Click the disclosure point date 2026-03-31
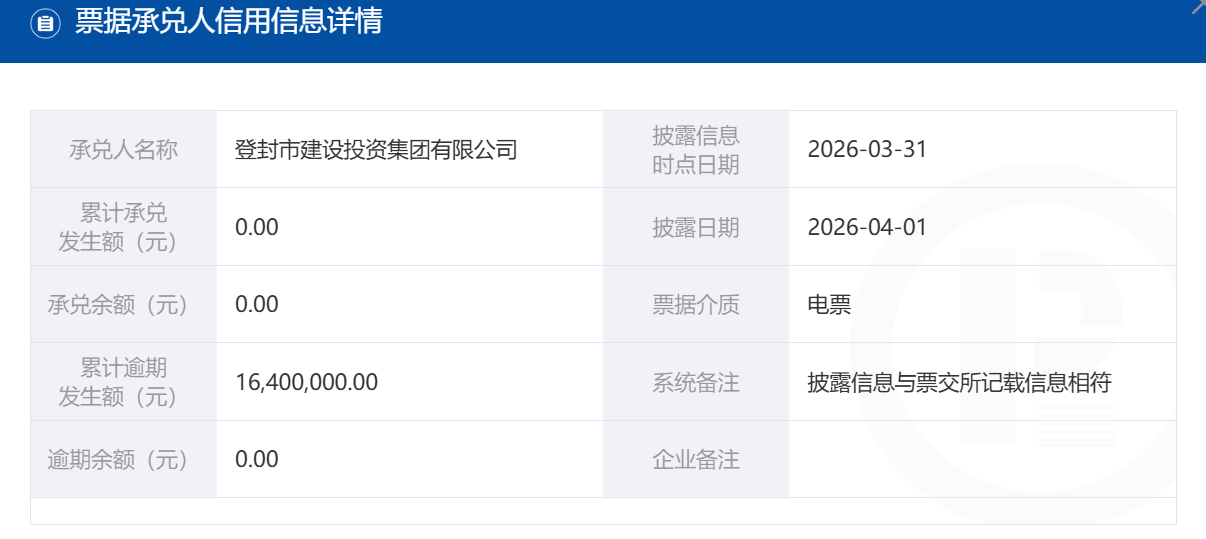 coord(867,150)
